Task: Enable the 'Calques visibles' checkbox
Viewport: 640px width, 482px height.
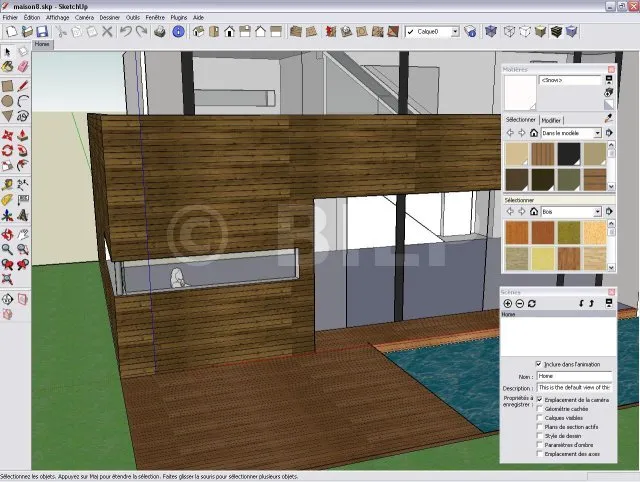Action: point(540,418)
